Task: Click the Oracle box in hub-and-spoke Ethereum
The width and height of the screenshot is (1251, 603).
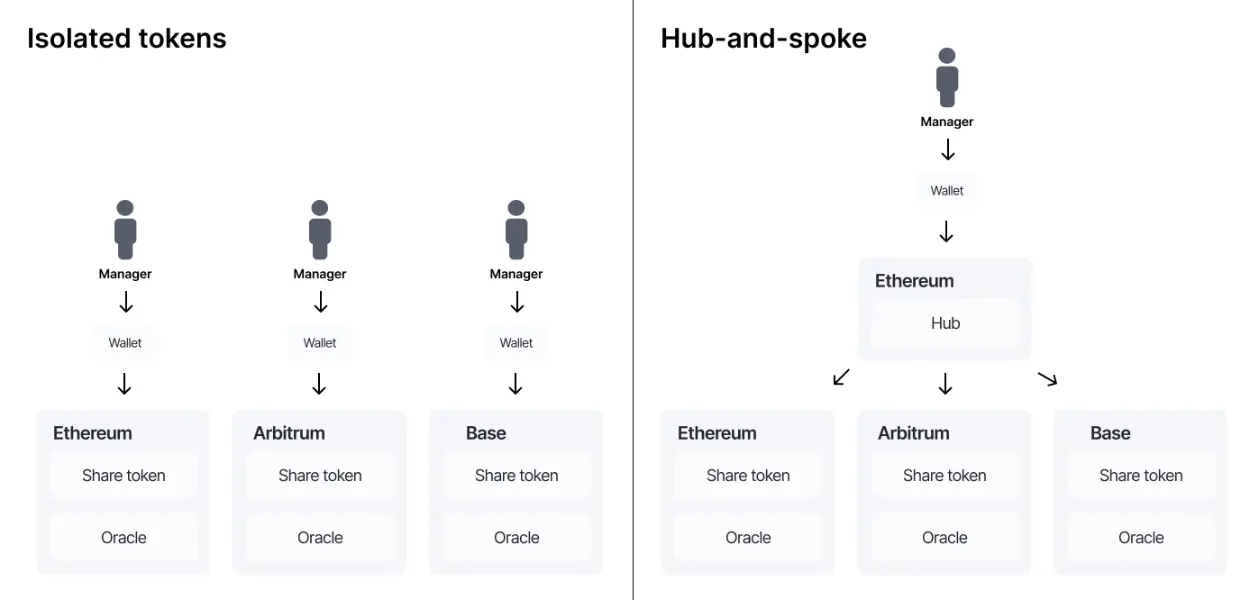Action: (748, 538)
